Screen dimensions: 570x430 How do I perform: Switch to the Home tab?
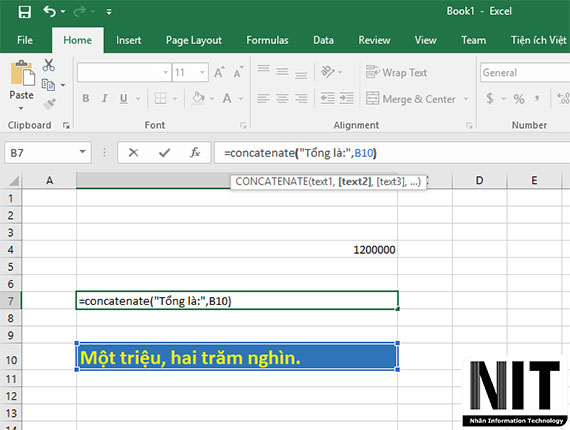pyautogui.click(x=77, y=40)
